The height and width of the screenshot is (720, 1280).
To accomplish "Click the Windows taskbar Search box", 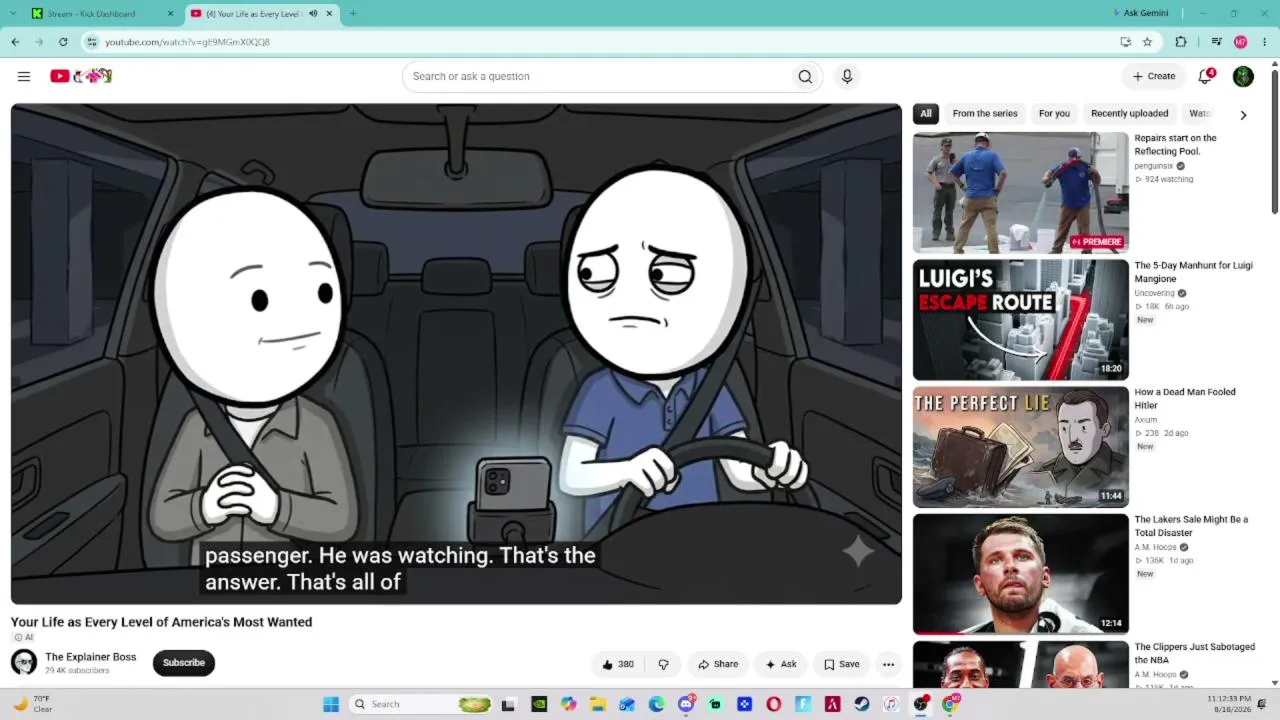I will (421, 704).
